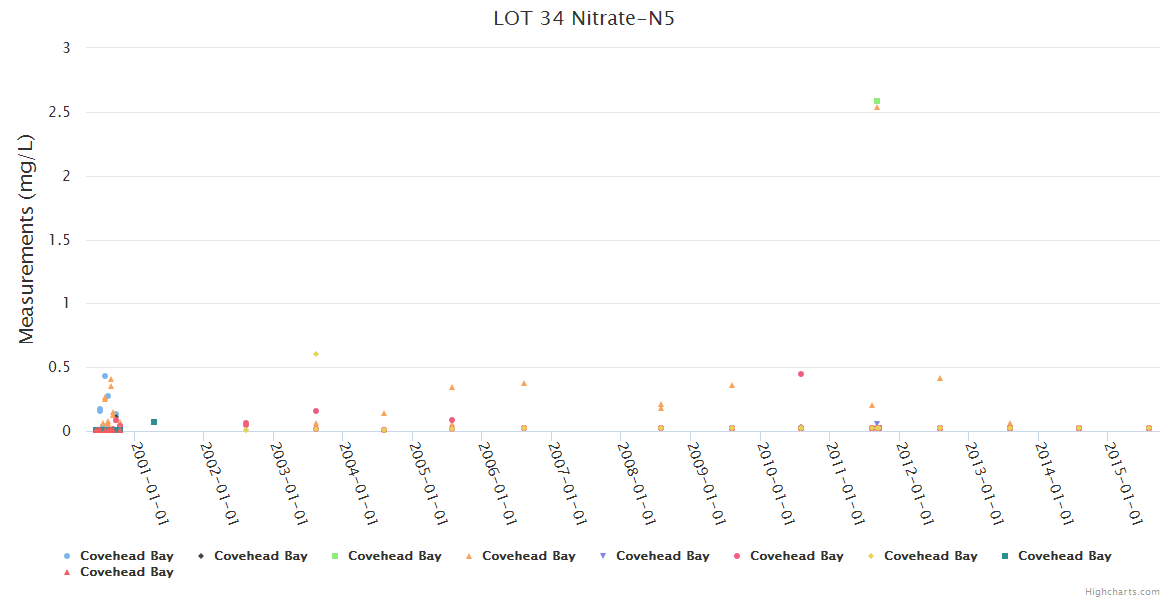Toggle the red triangle Covehead Bay series
This screenshot has width=1170, height=600.
point(126,572)
